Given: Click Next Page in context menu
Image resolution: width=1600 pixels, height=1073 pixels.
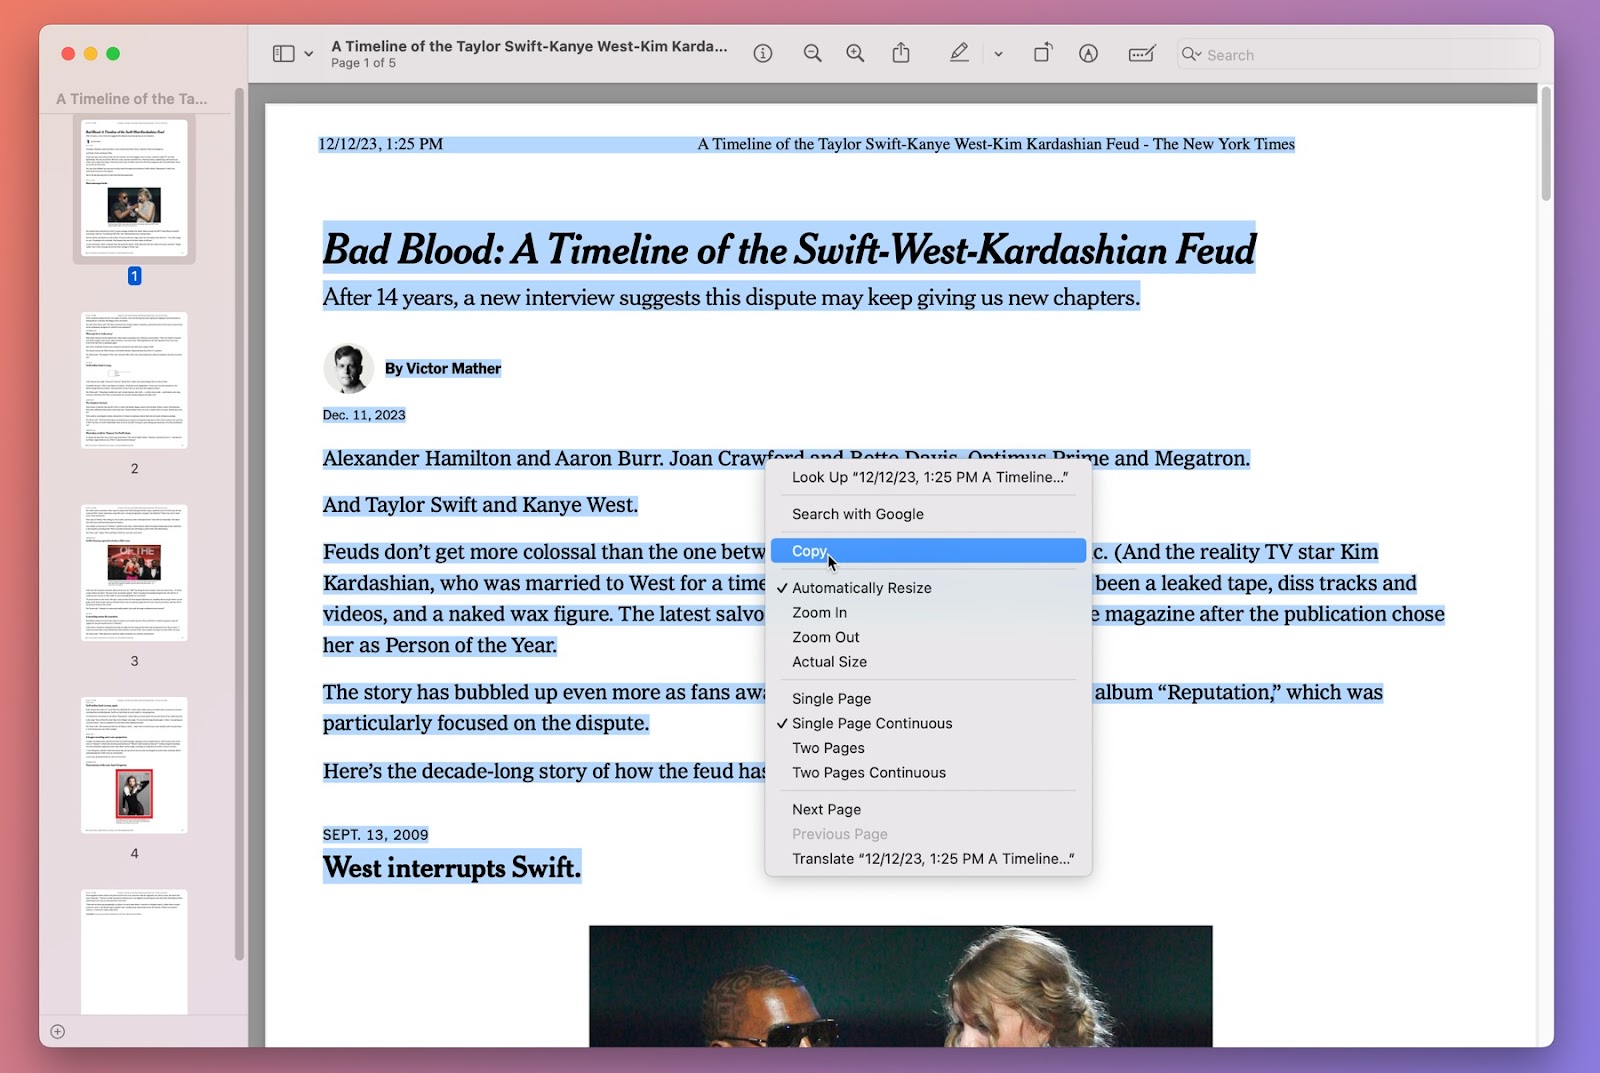Looking at the screenshot, I should click(x=826, y=809).
